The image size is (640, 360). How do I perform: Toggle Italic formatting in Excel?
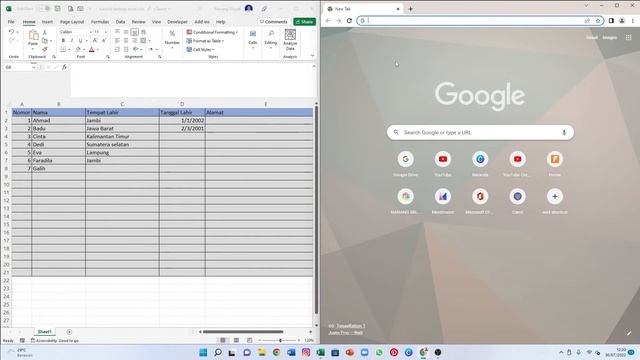(72, 40)
